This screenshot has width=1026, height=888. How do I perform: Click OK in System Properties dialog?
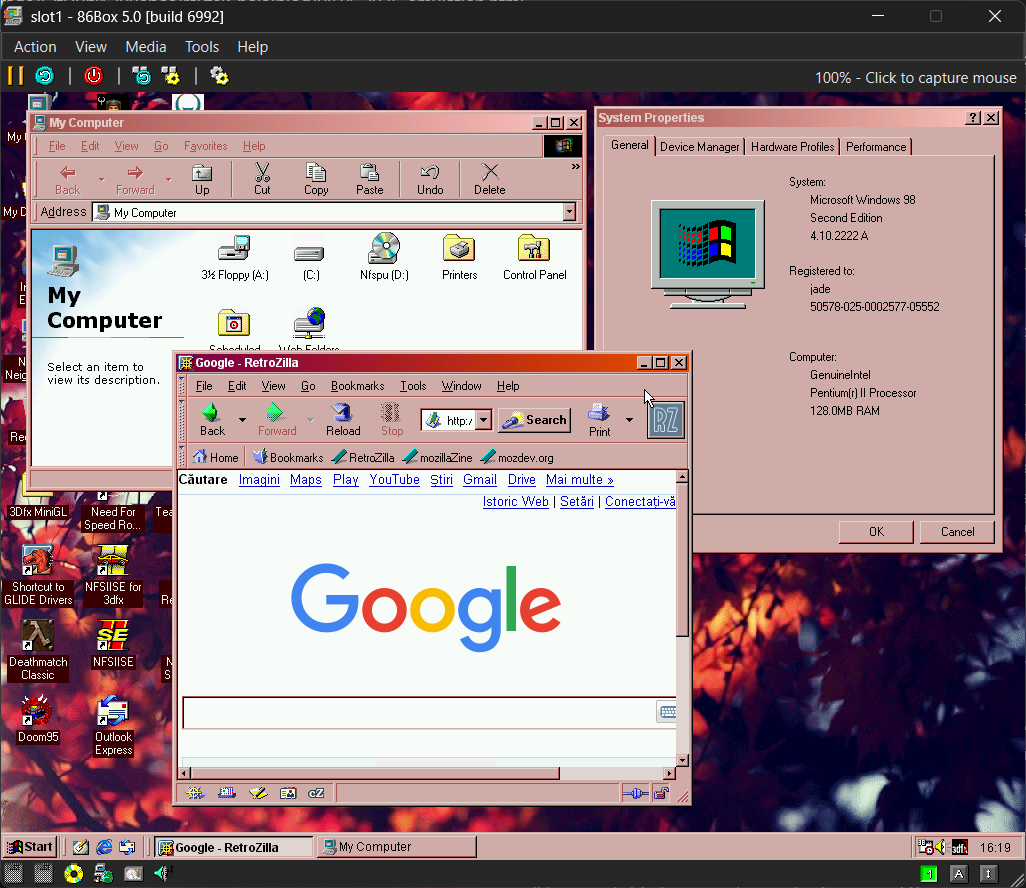tap(876, 532)
